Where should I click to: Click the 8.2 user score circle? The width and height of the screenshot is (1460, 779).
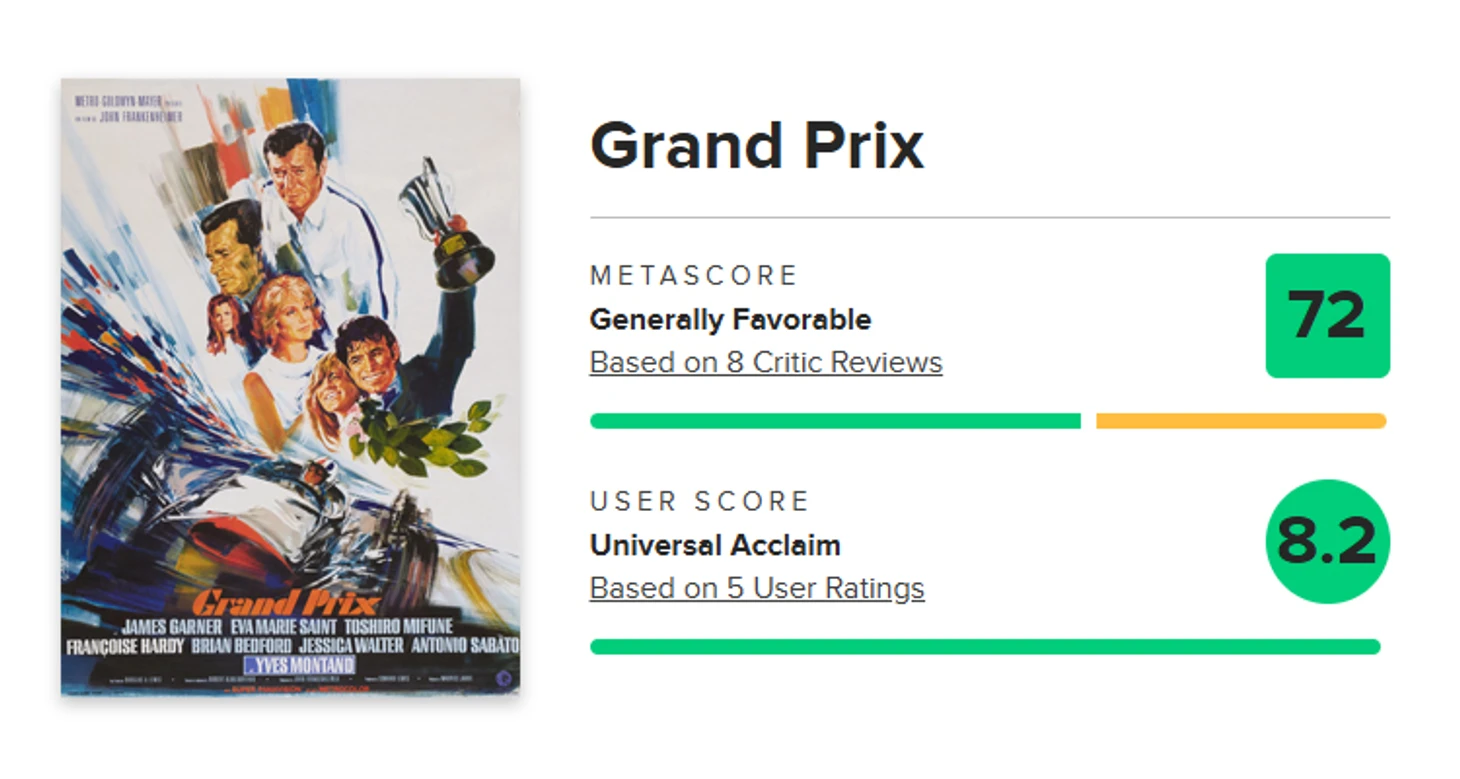point(1327,541)
